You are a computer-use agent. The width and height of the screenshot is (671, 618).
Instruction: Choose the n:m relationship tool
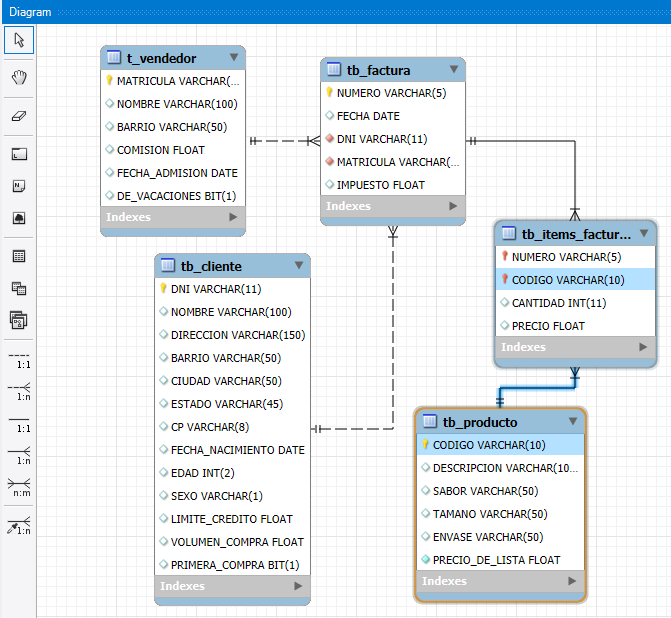pos(19,487)
